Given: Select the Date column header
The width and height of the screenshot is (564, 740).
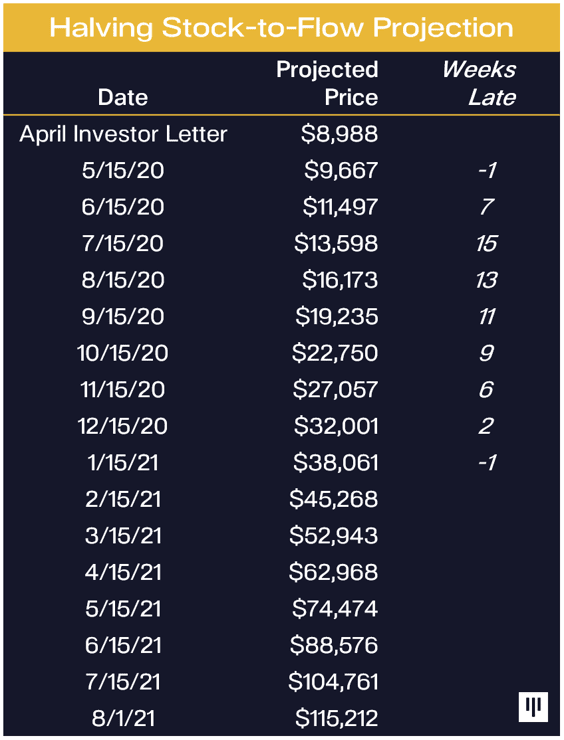Looking at the screenshot, I should (123, 98).
